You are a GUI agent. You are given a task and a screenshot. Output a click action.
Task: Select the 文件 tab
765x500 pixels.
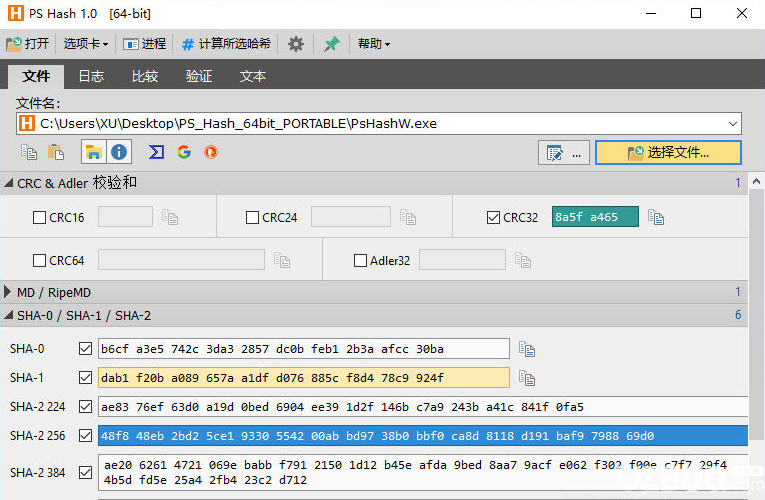36,76
